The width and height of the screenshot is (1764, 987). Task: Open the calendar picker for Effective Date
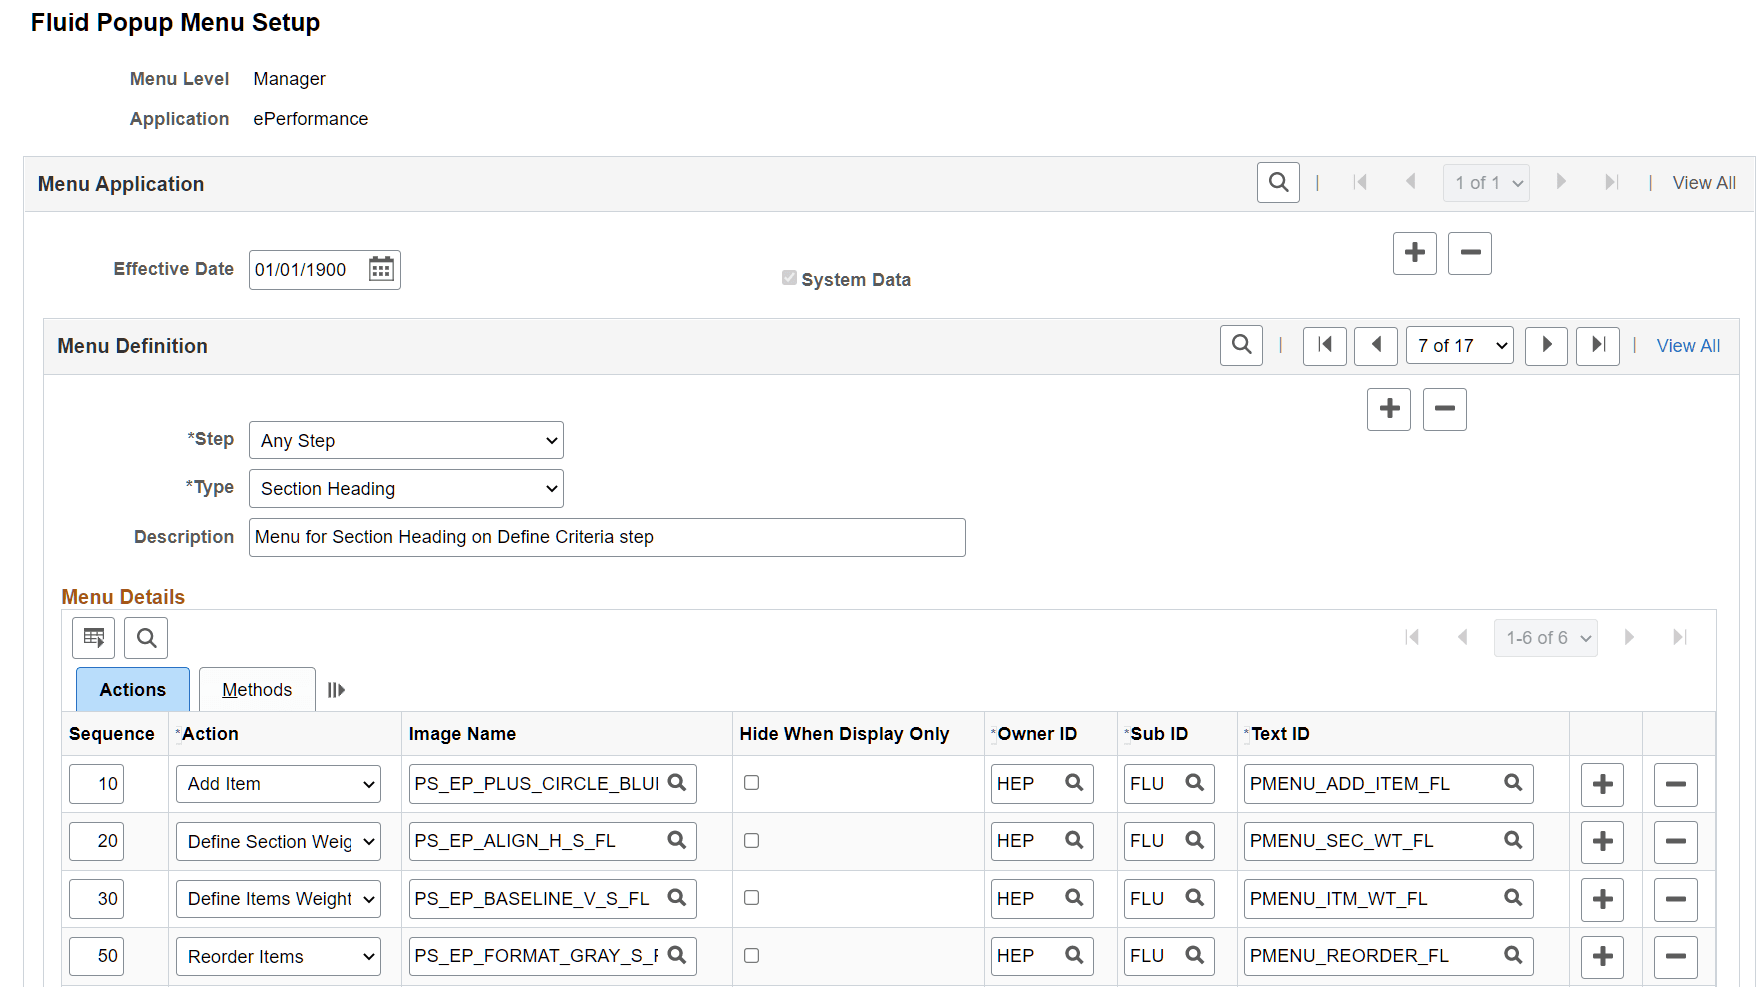click(x=381, y=269)
